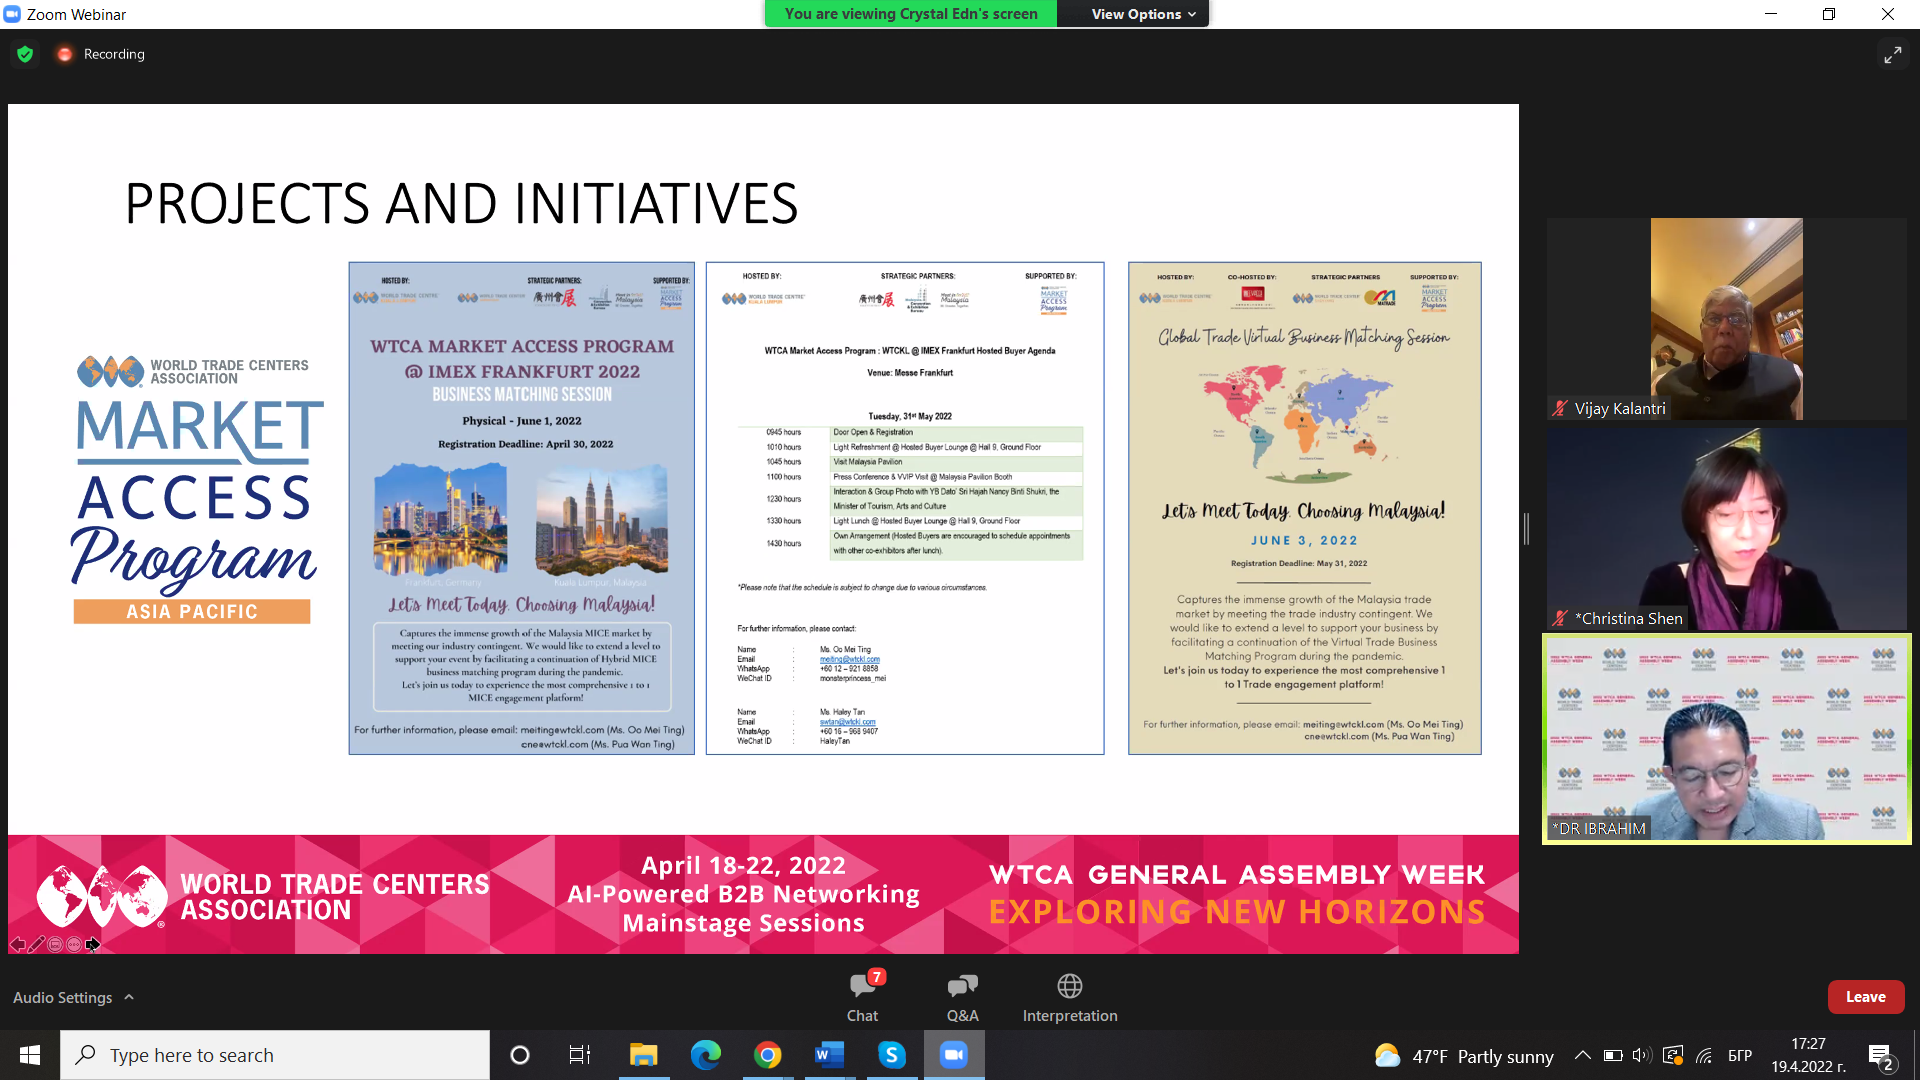Click the Global Trade Virtual Business Matching flyer

pos(1305,508)
